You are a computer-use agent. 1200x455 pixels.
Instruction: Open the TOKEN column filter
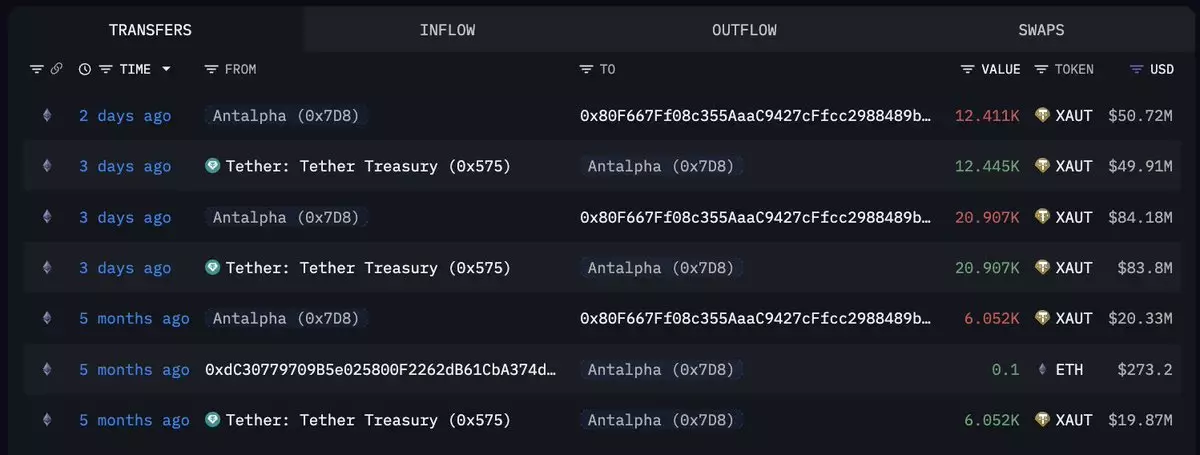coord(1041,69)
